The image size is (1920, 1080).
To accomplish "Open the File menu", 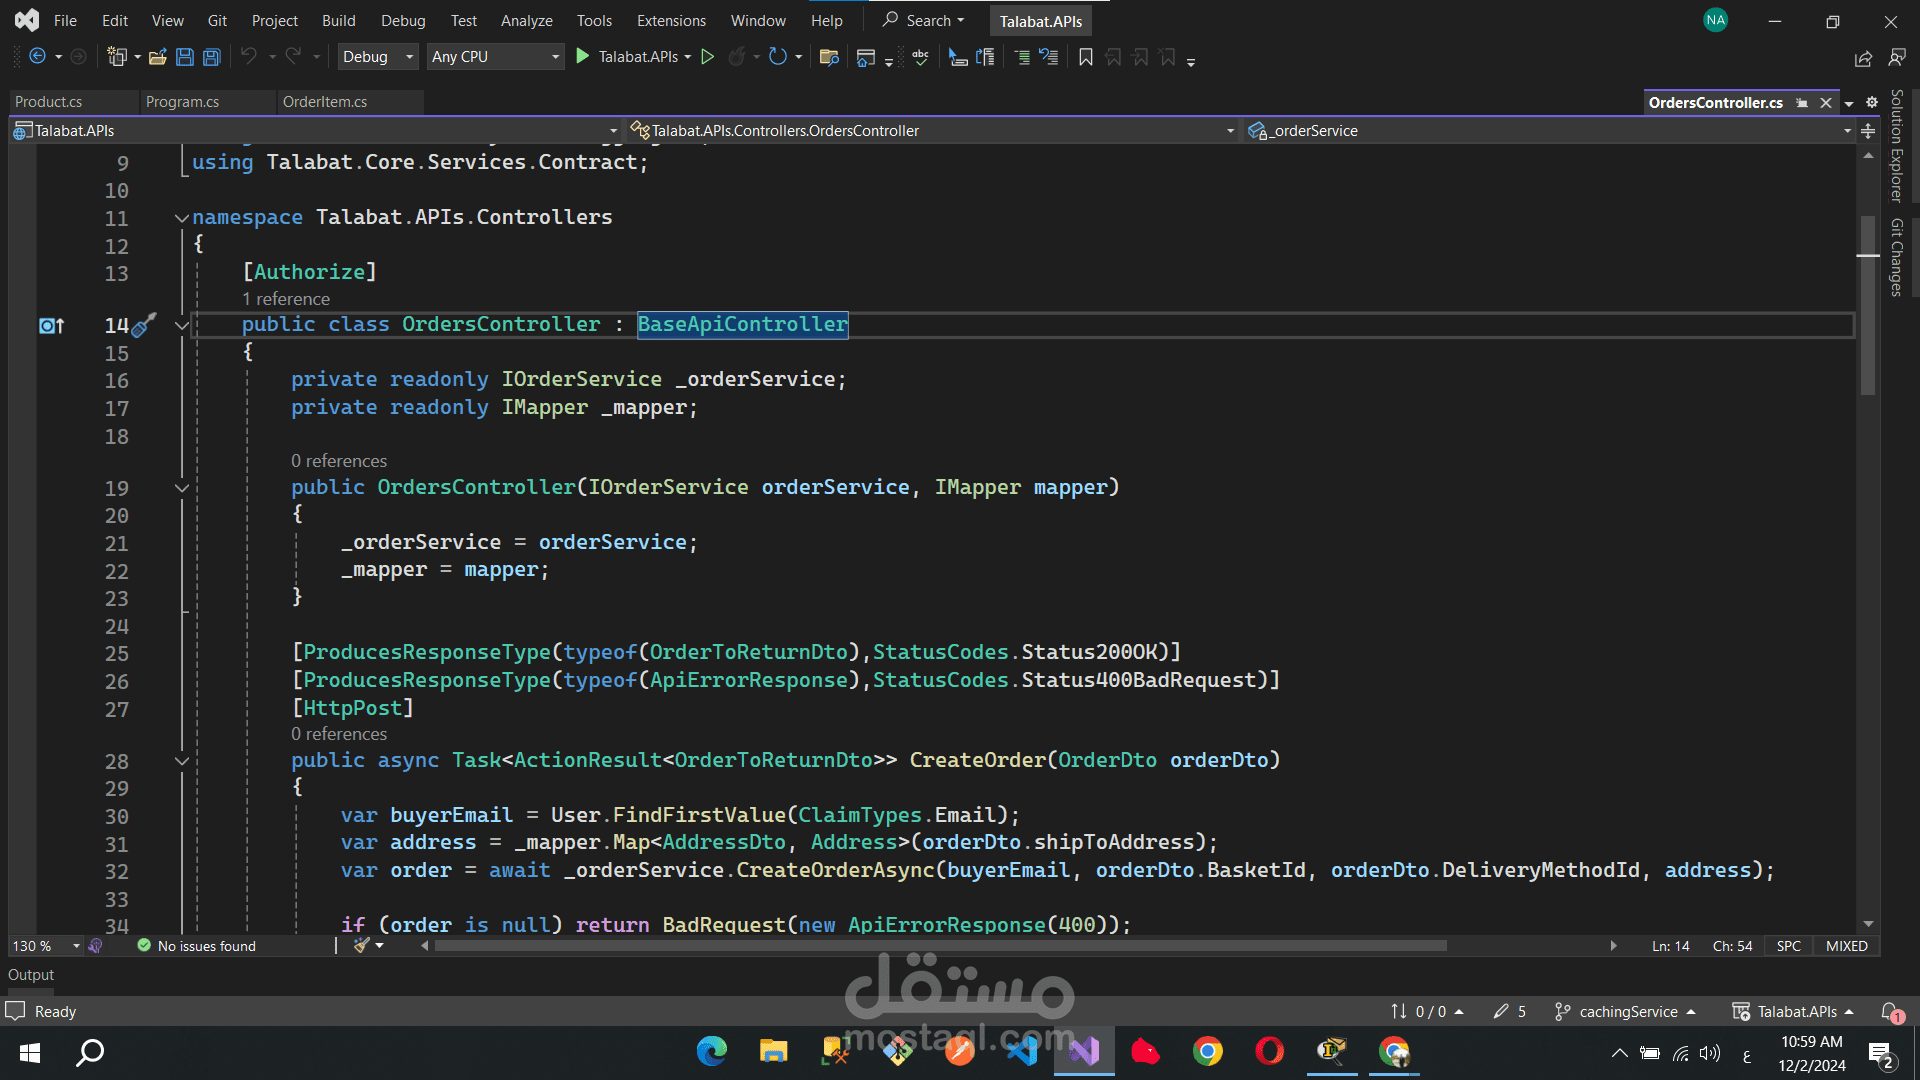I will [65, 20].
